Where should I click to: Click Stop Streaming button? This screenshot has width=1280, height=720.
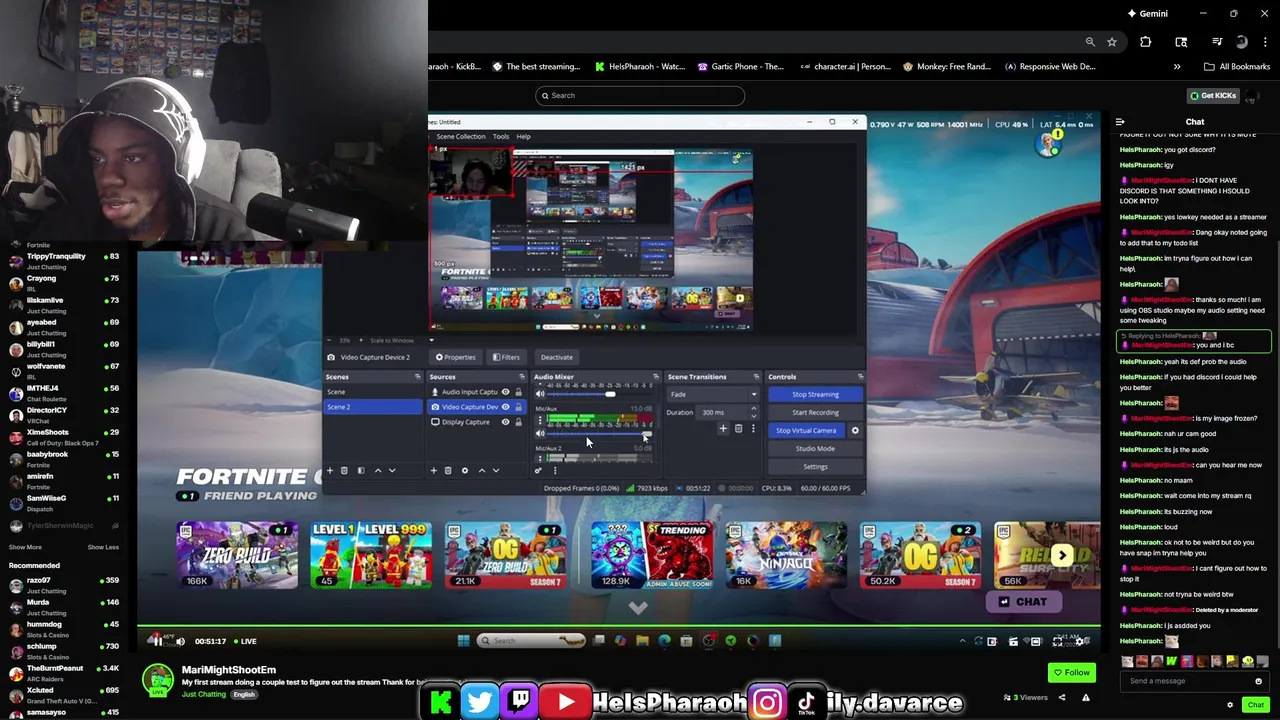click(x=816, y=394)
